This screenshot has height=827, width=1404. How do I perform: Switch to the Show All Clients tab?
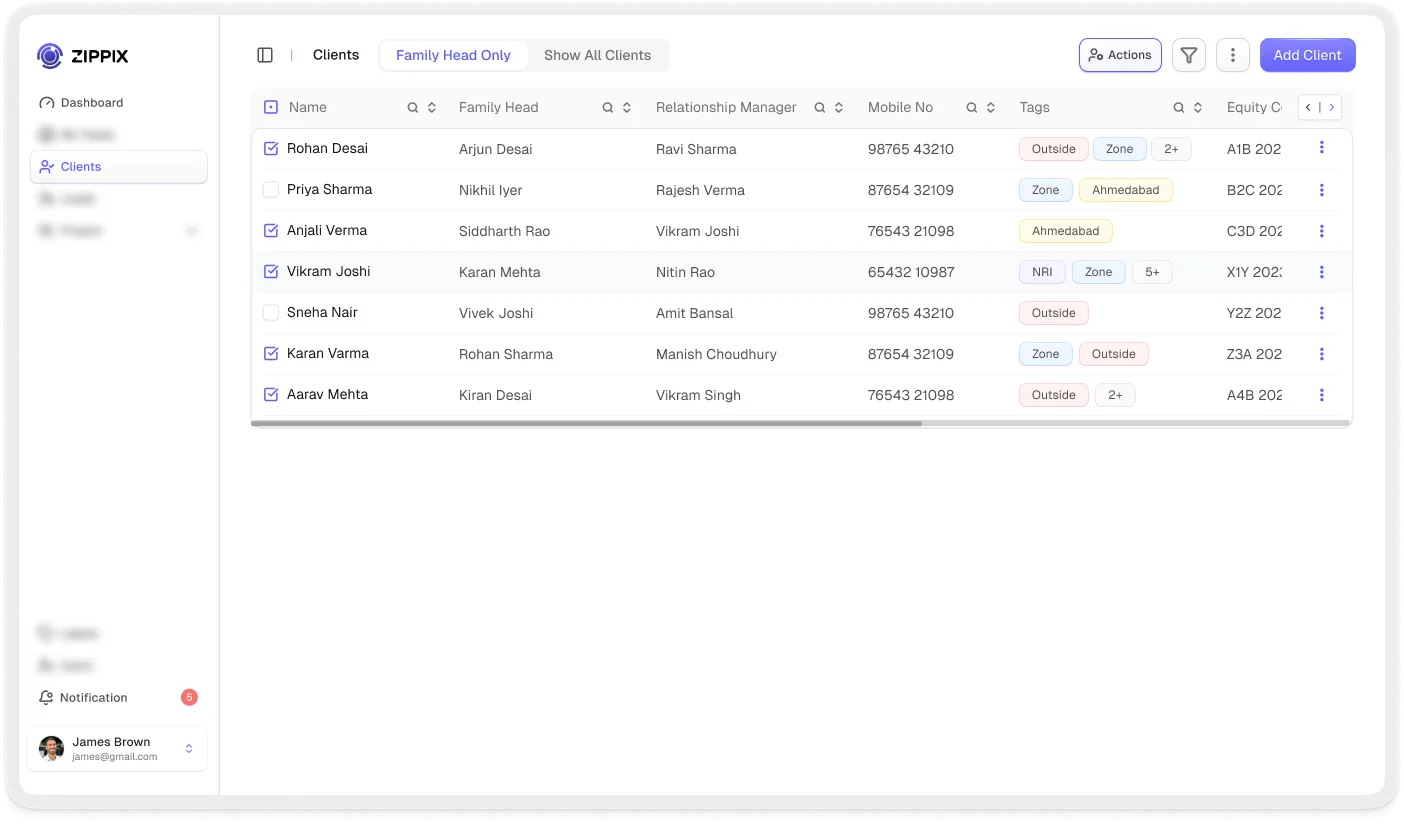pyautogui.click(x=597, y=55)
